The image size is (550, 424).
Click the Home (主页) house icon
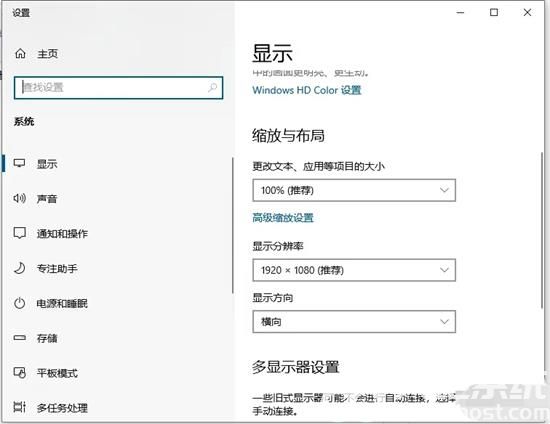[x=20, y=54]
